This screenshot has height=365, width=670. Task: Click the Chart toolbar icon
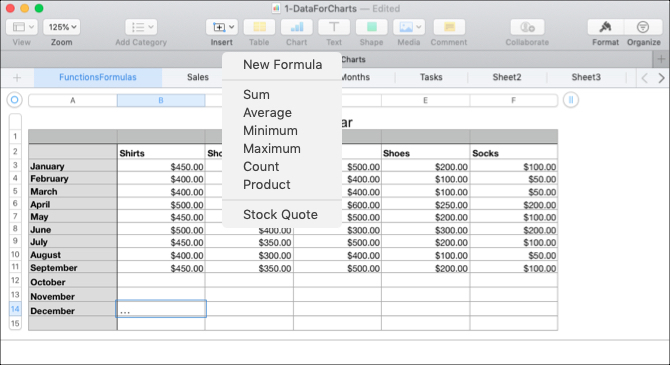(x=297, y=27)
